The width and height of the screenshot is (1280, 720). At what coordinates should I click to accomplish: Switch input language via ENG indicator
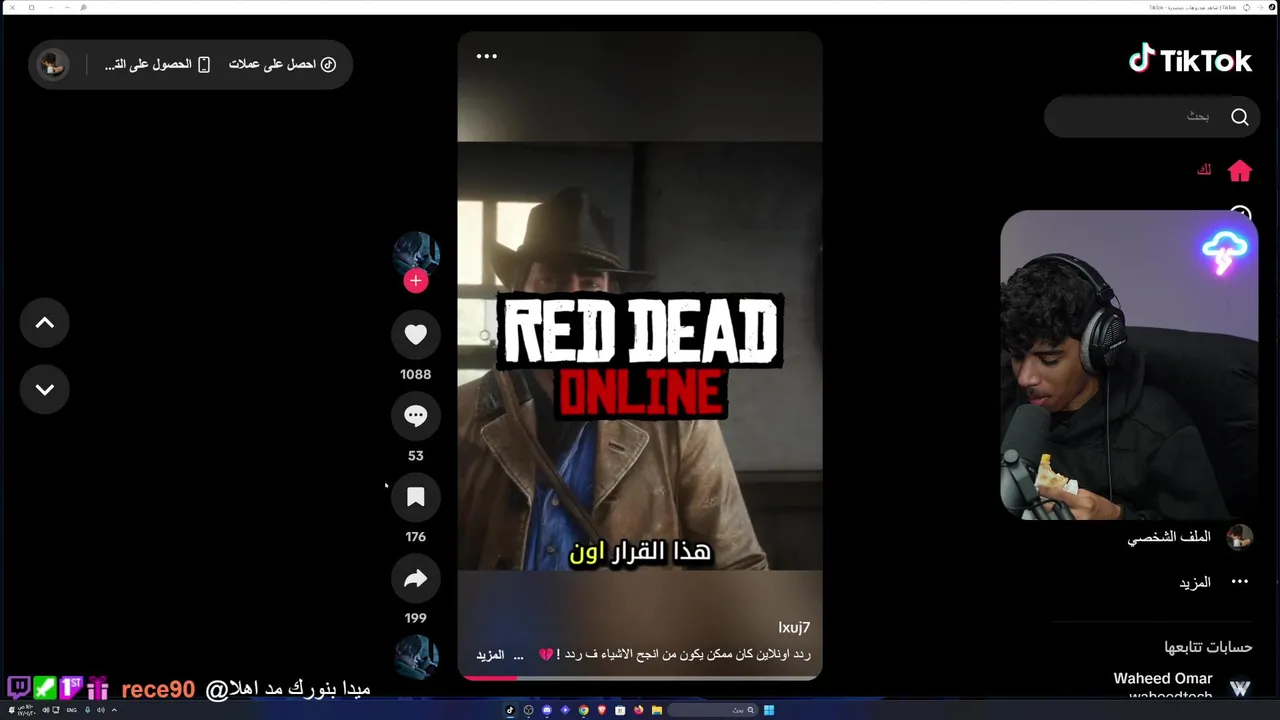72,710
